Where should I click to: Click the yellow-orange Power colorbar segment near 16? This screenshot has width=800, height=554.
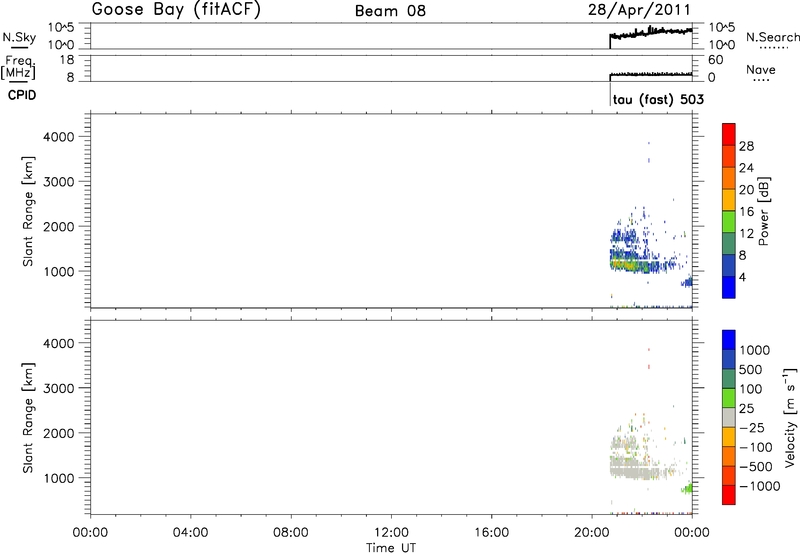[x=729, y=199]
